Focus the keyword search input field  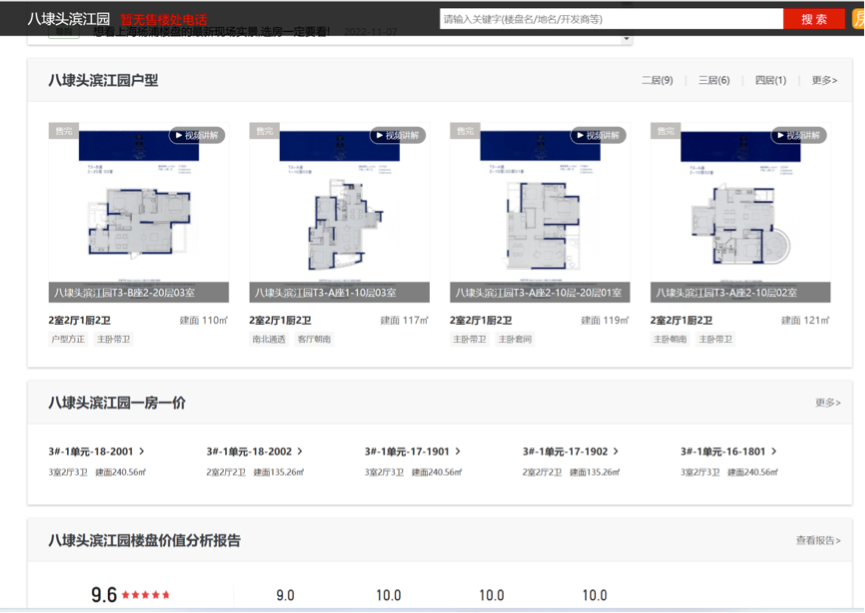point(610,19)
